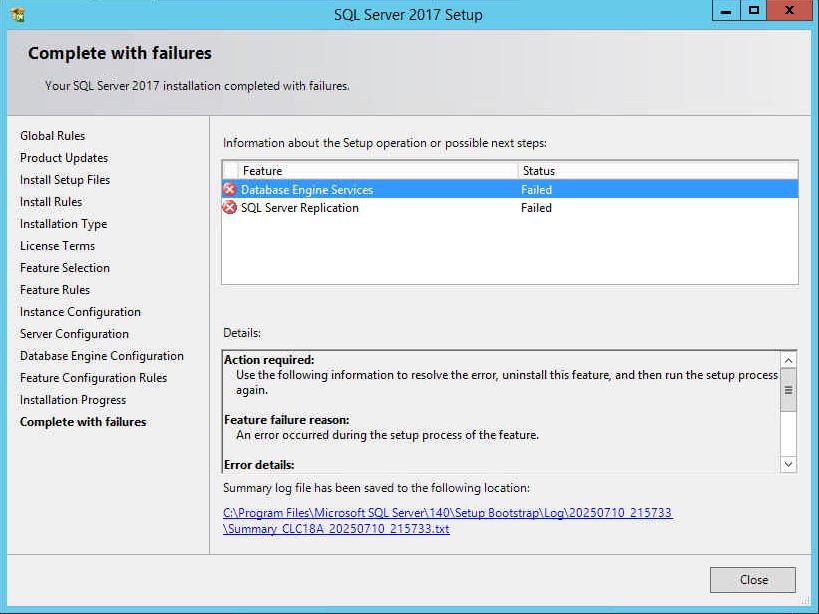Click the Feature column header
Viewport: 819px width, 614px height.
click(378, 171)
